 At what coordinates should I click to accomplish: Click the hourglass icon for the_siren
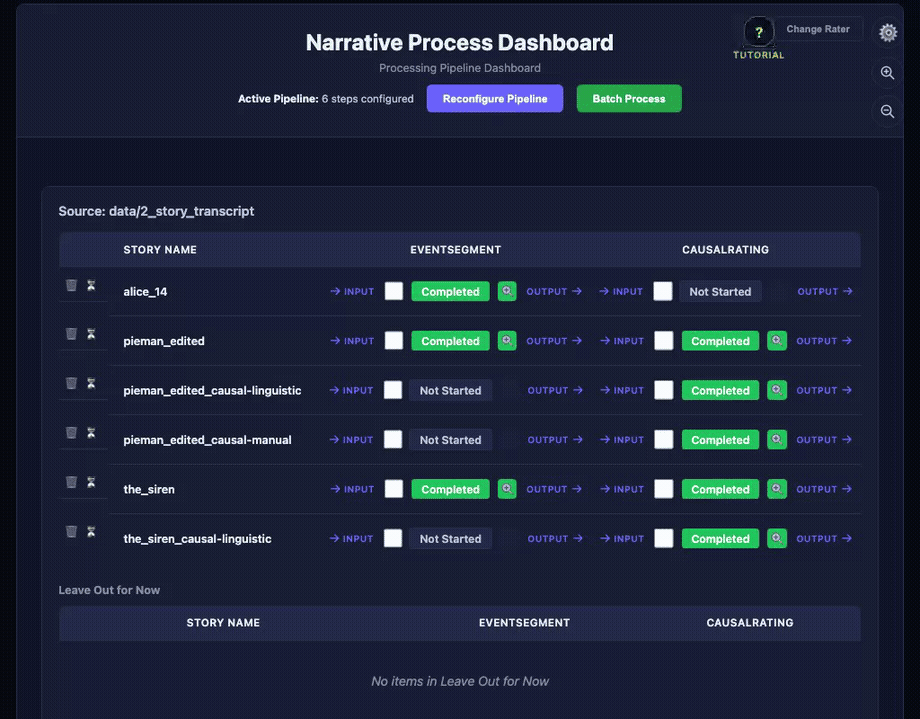tap(91, 482)
